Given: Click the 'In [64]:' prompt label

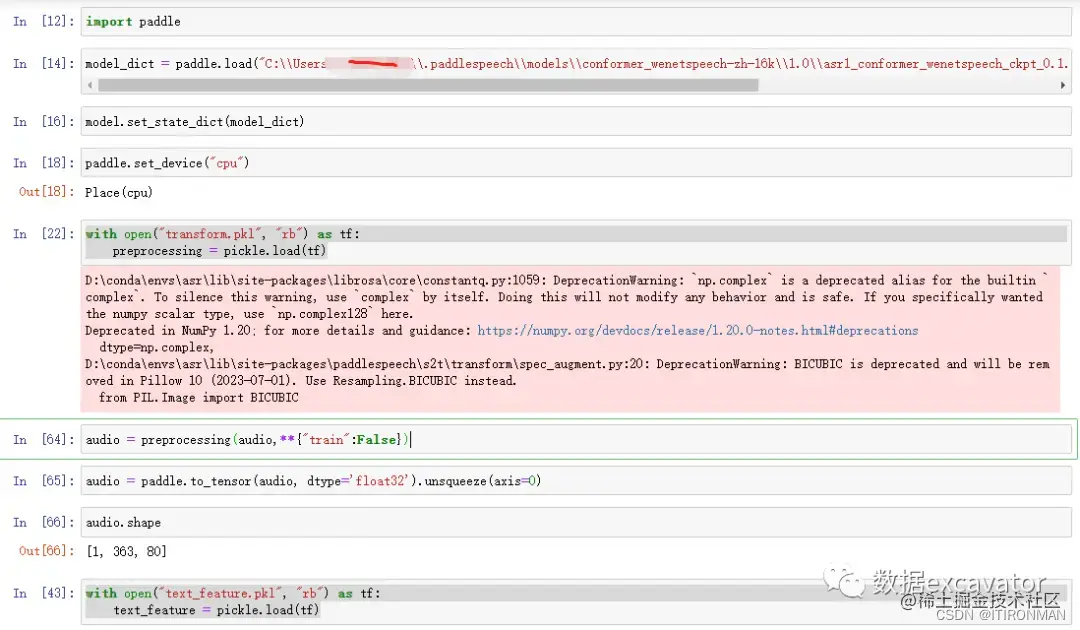Looking at the screenshot, I should (x=43, y=439).
